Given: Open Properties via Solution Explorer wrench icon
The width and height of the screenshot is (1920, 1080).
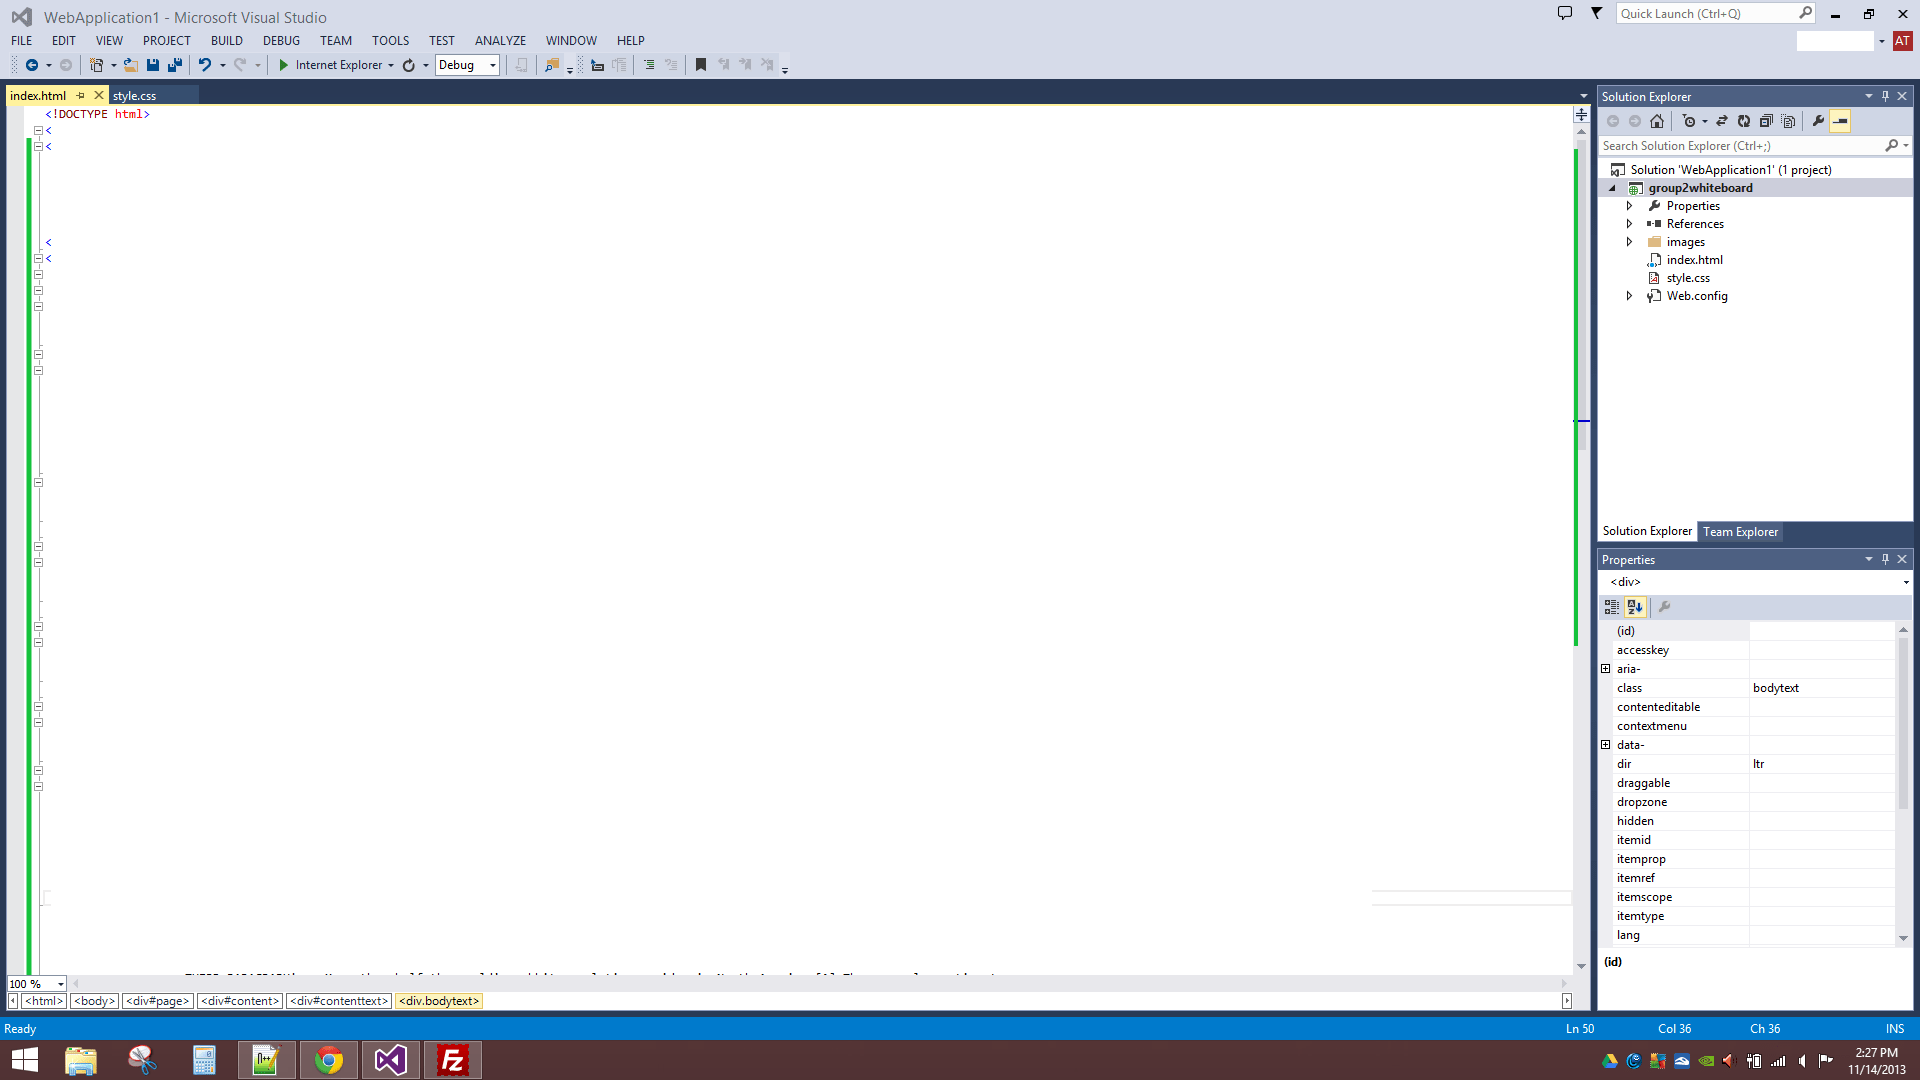Looking at the screenshot, I should [1818, 121].
